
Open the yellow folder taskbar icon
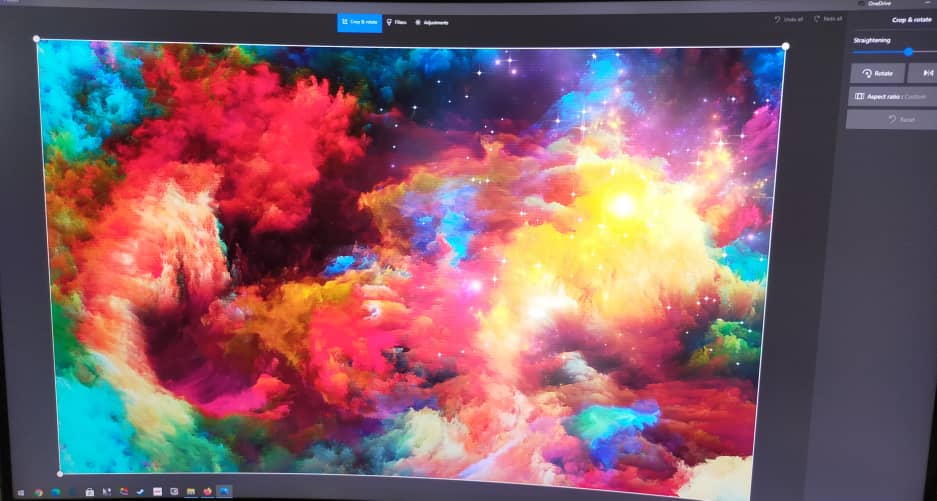click(x=191, y=491)
